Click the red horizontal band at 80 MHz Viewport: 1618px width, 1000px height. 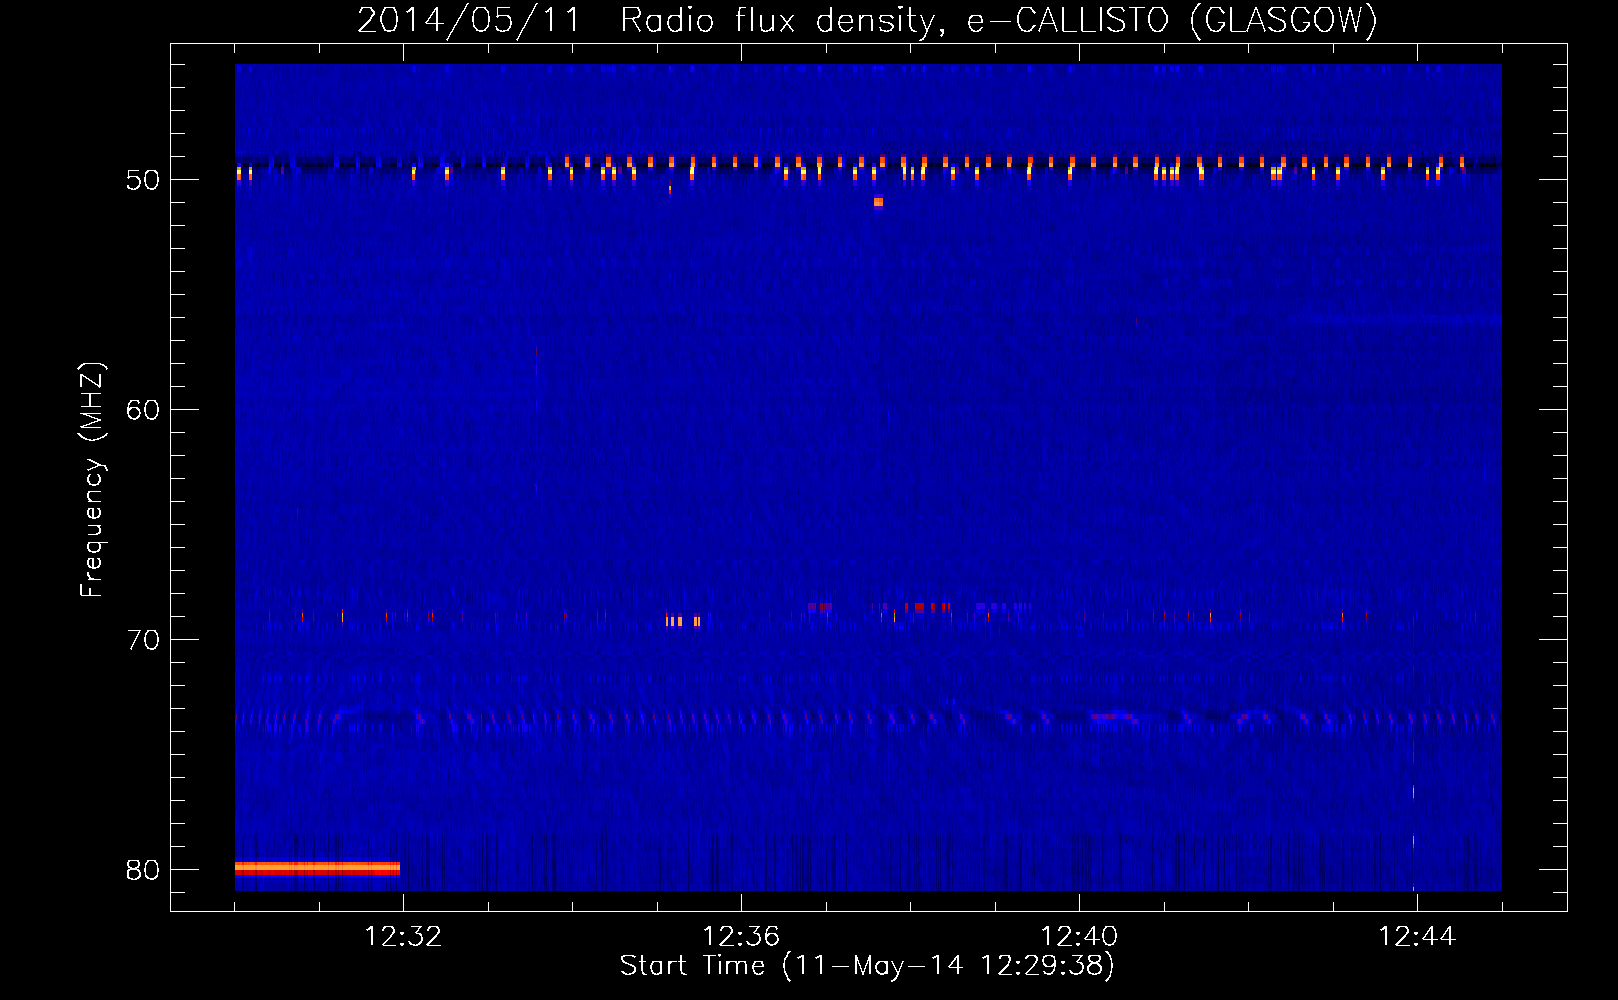coord(317,868)
